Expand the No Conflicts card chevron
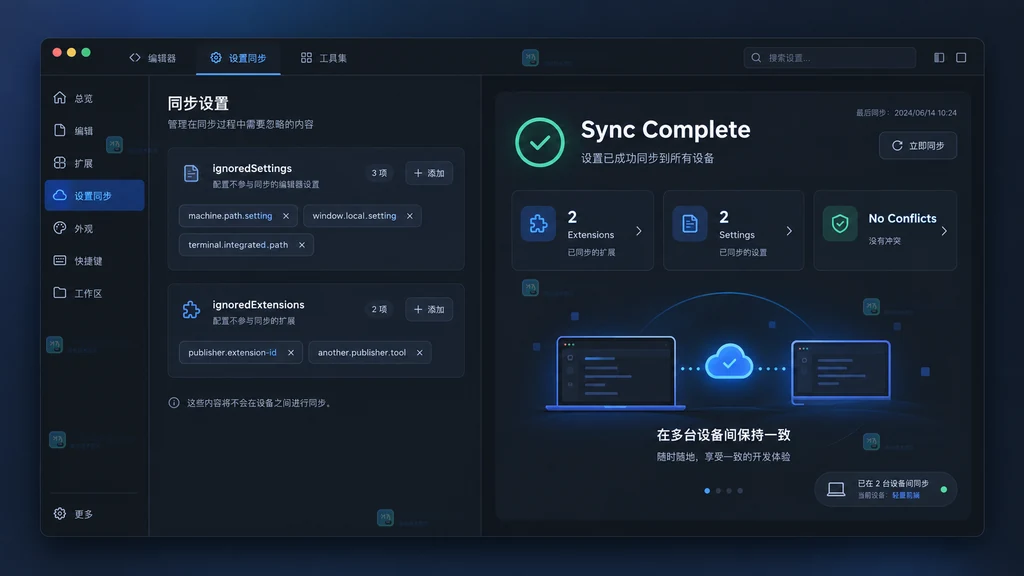 944,231
